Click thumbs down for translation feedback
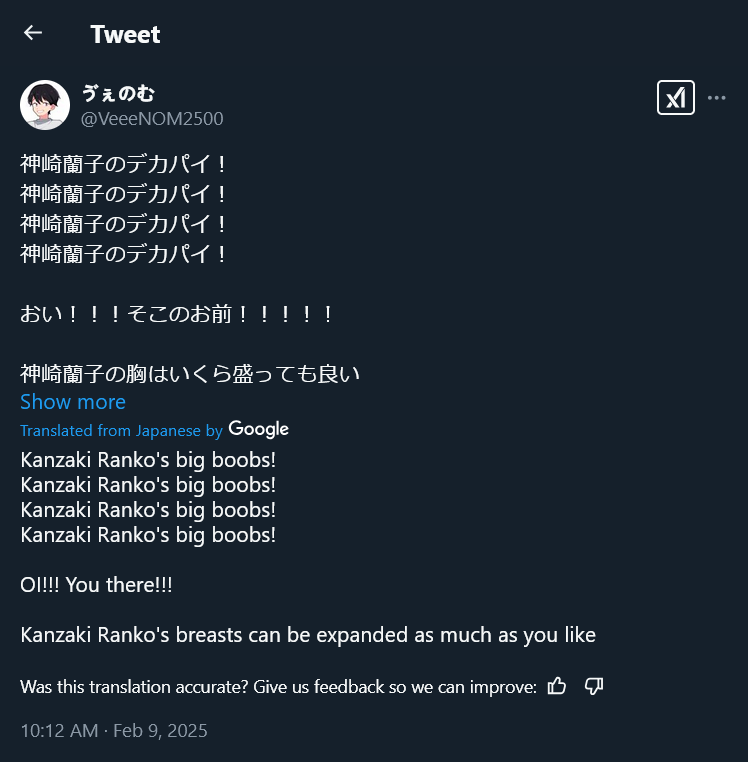The height and width of the screenshot is (762, 748). pos(594,686)
